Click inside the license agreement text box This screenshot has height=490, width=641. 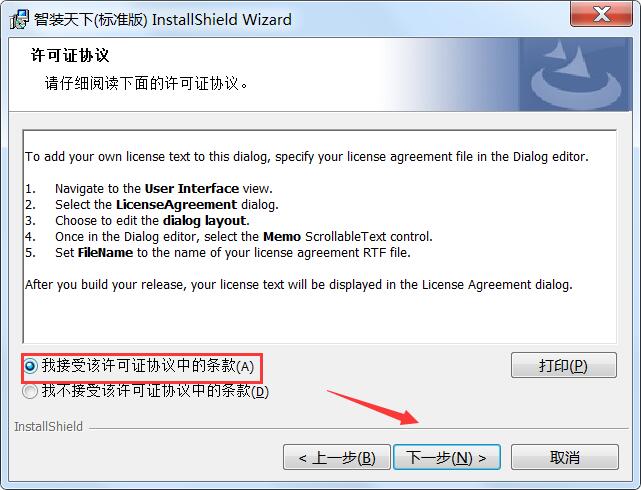click(320, 237)
